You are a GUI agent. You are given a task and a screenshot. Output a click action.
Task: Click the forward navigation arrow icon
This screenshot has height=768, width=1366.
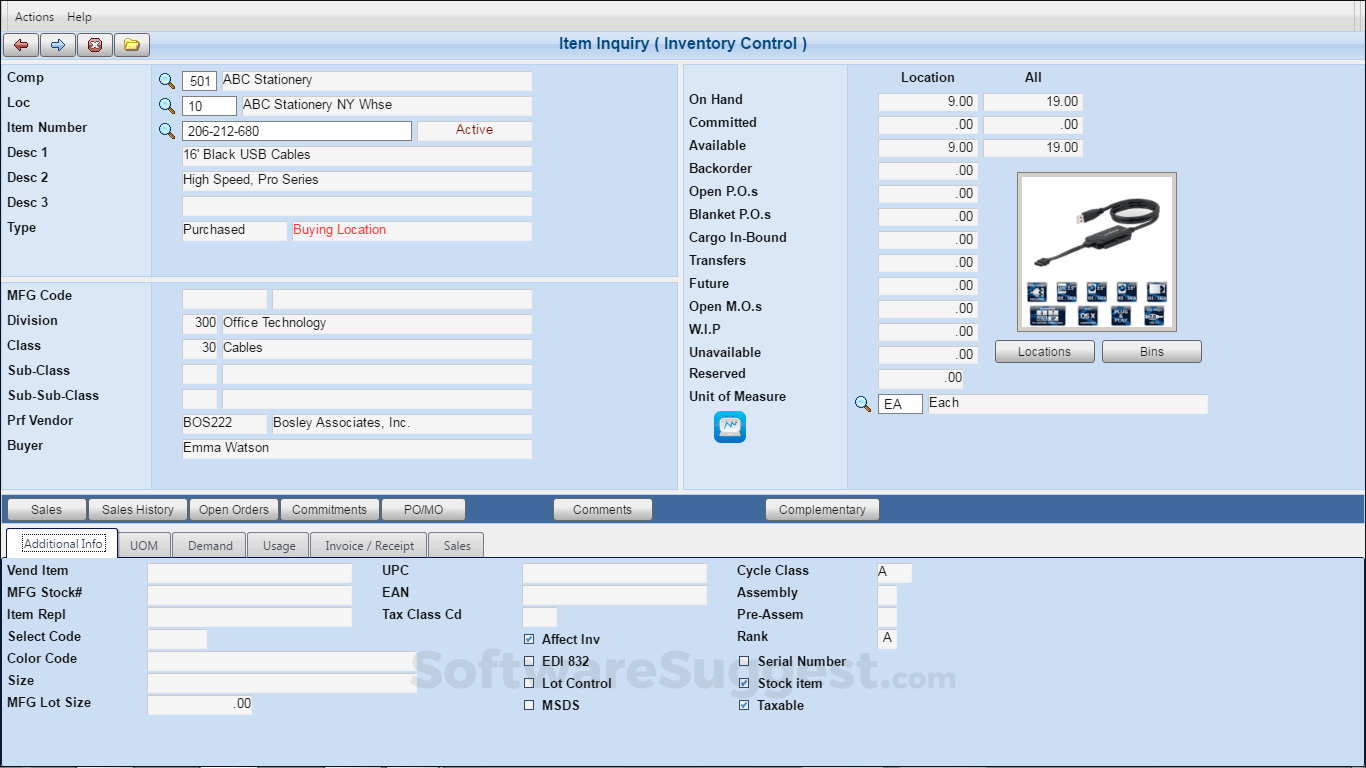57,44
